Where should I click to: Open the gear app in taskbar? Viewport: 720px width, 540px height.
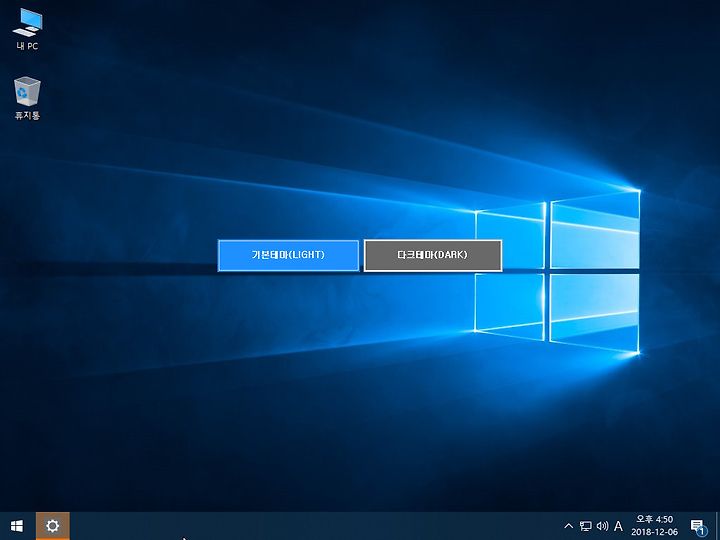coord(53,526)
